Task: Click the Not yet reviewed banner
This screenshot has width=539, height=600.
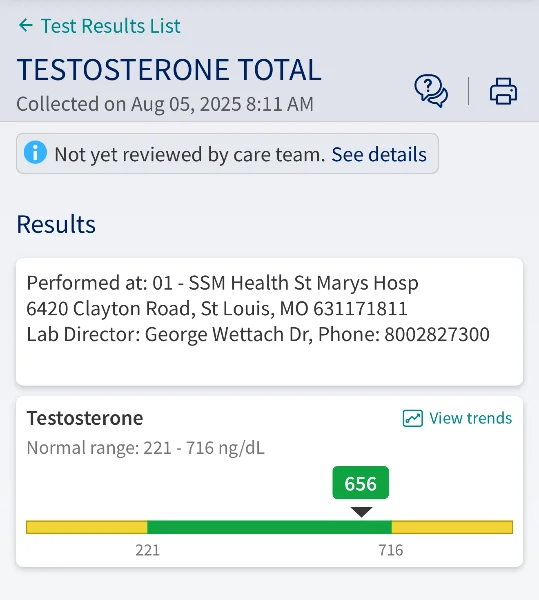Action: [227, 153]
